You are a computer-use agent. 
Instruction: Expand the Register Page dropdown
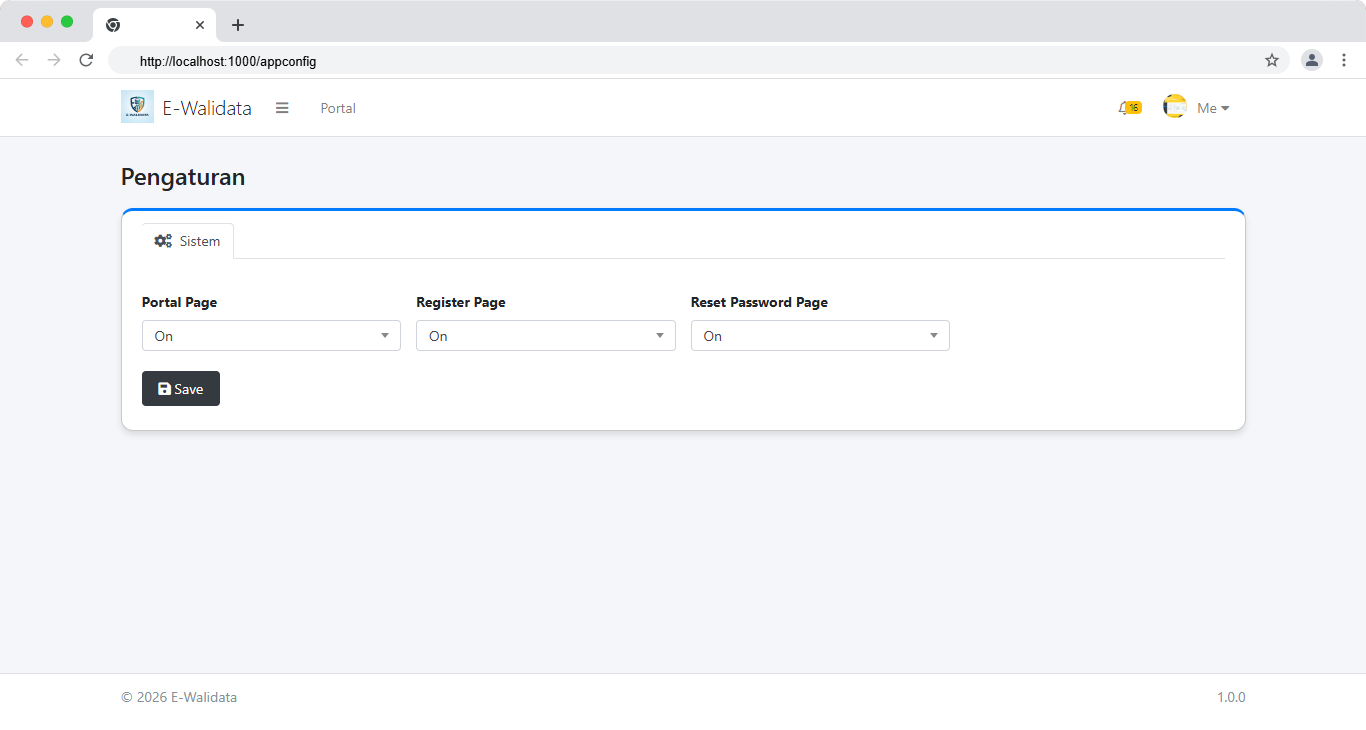[545, 336]
